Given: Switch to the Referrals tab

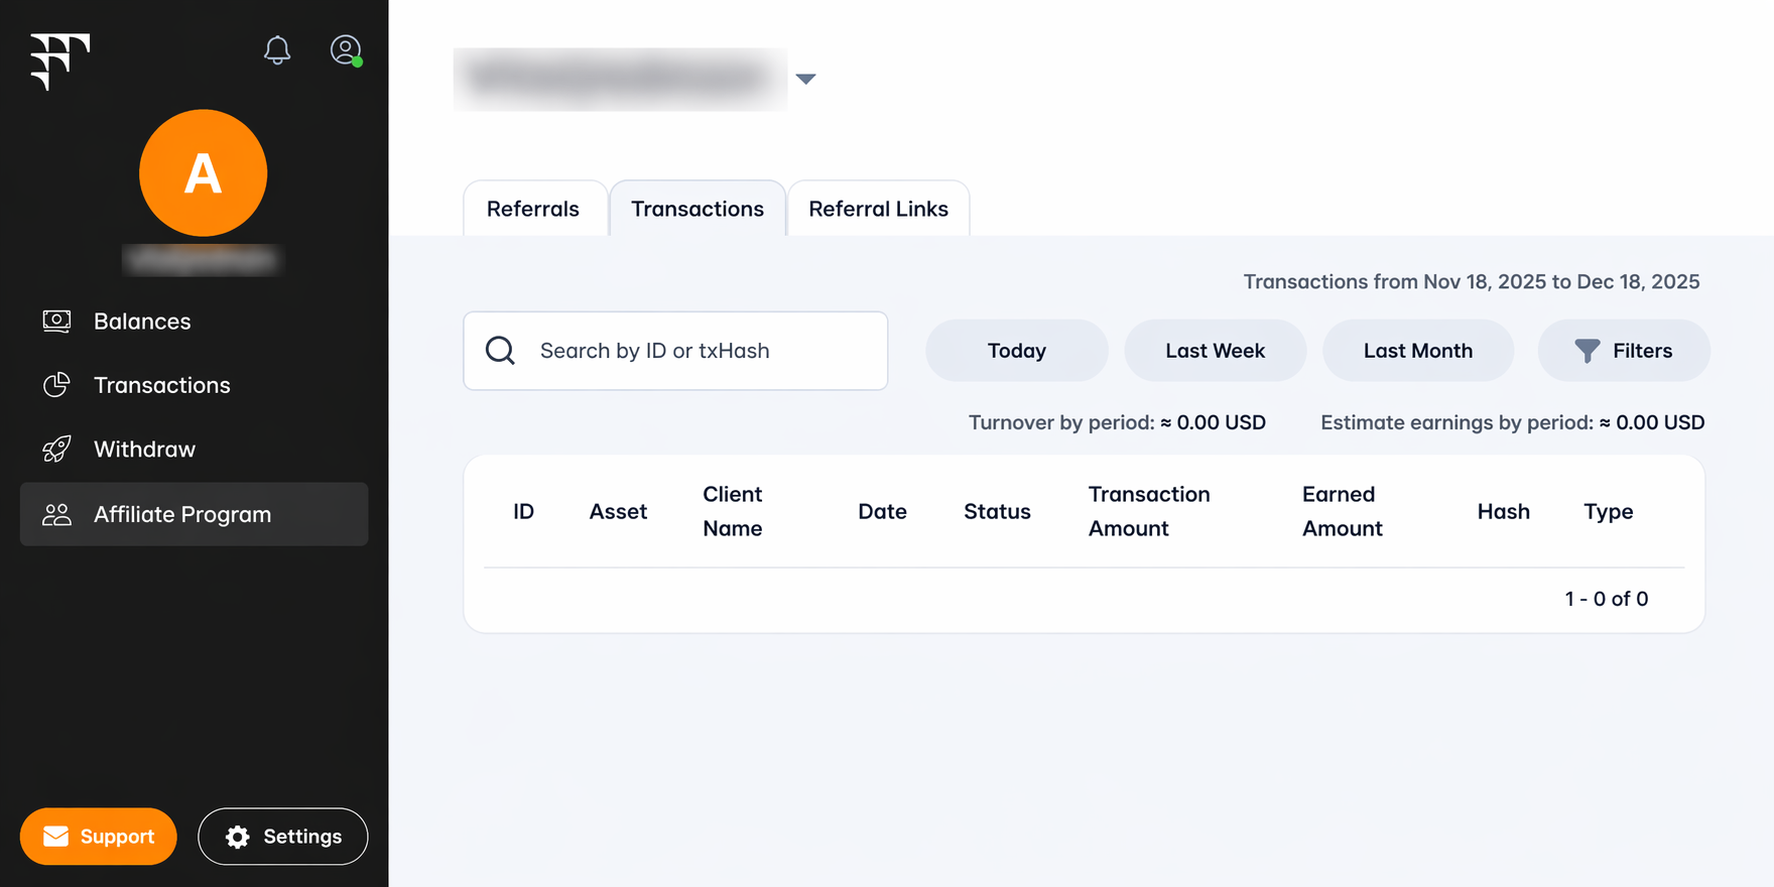Looking at the screenshot, I should tap(533, 208).
